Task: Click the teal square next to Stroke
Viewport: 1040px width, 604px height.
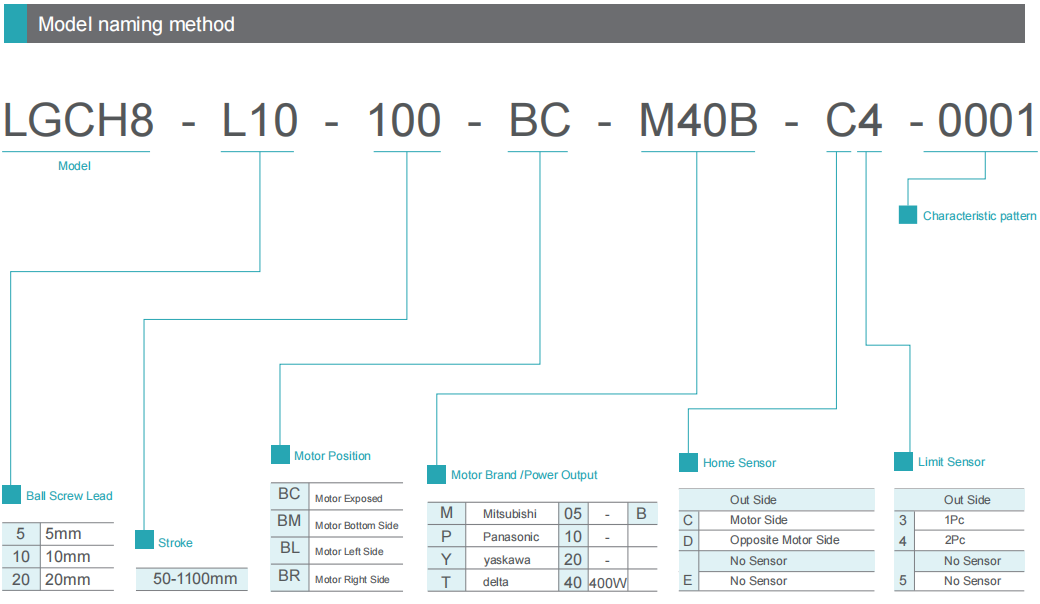Action: (144, 540)
